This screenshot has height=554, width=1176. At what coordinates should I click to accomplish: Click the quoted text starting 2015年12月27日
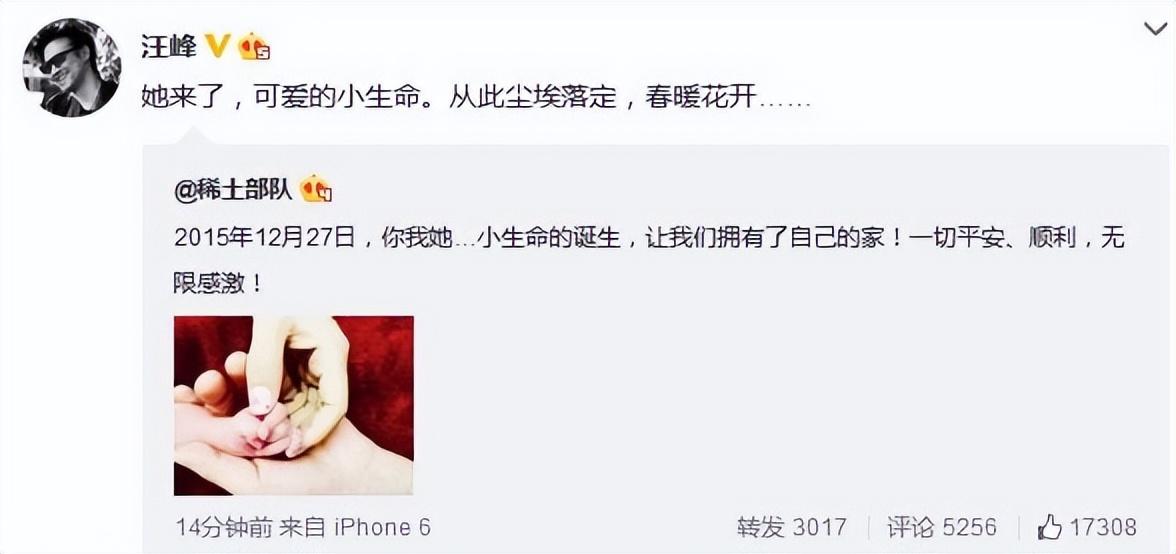[x=650, y=239]
